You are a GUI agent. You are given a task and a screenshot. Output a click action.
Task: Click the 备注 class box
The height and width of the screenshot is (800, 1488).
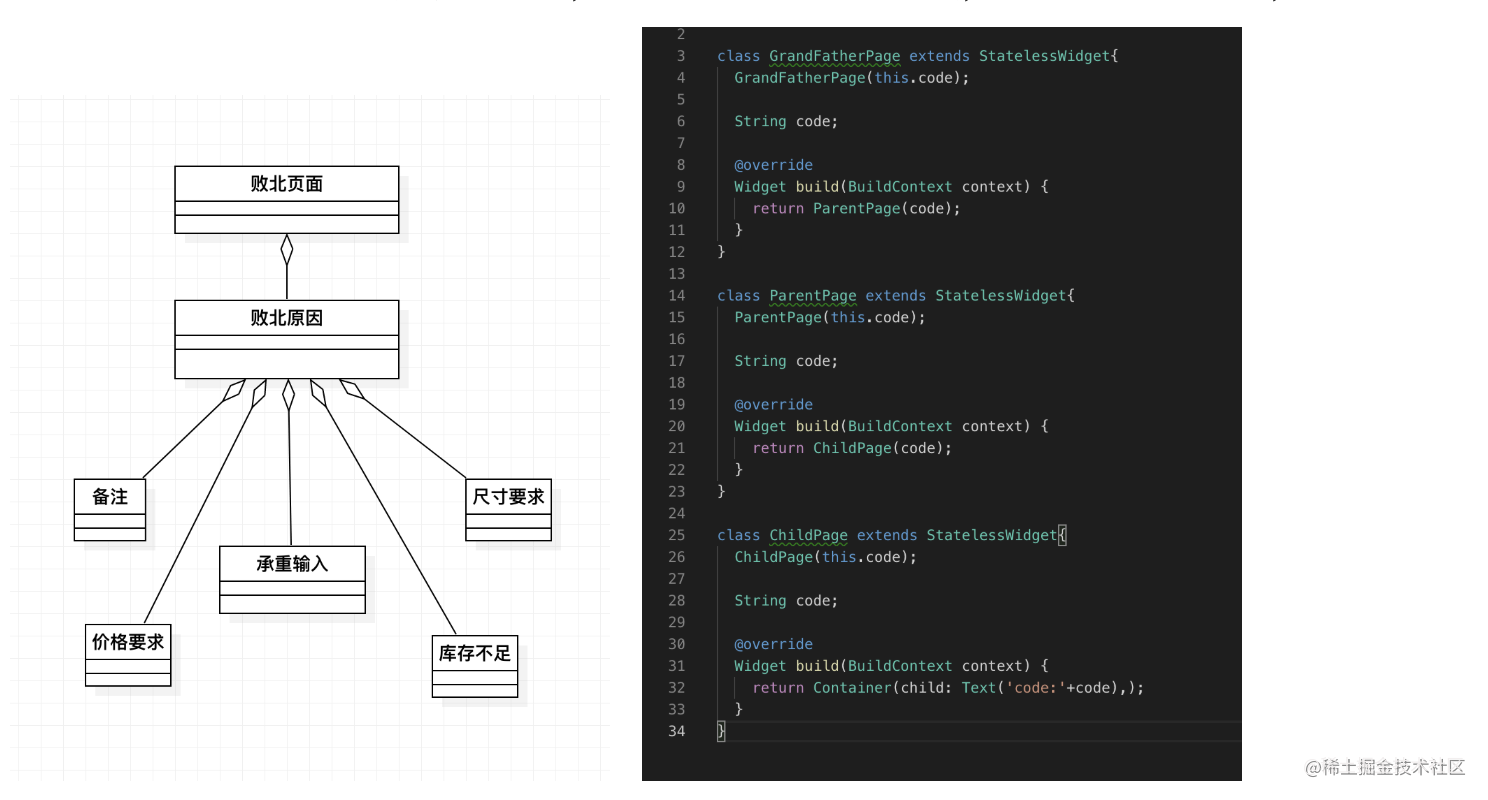[110, 510]
